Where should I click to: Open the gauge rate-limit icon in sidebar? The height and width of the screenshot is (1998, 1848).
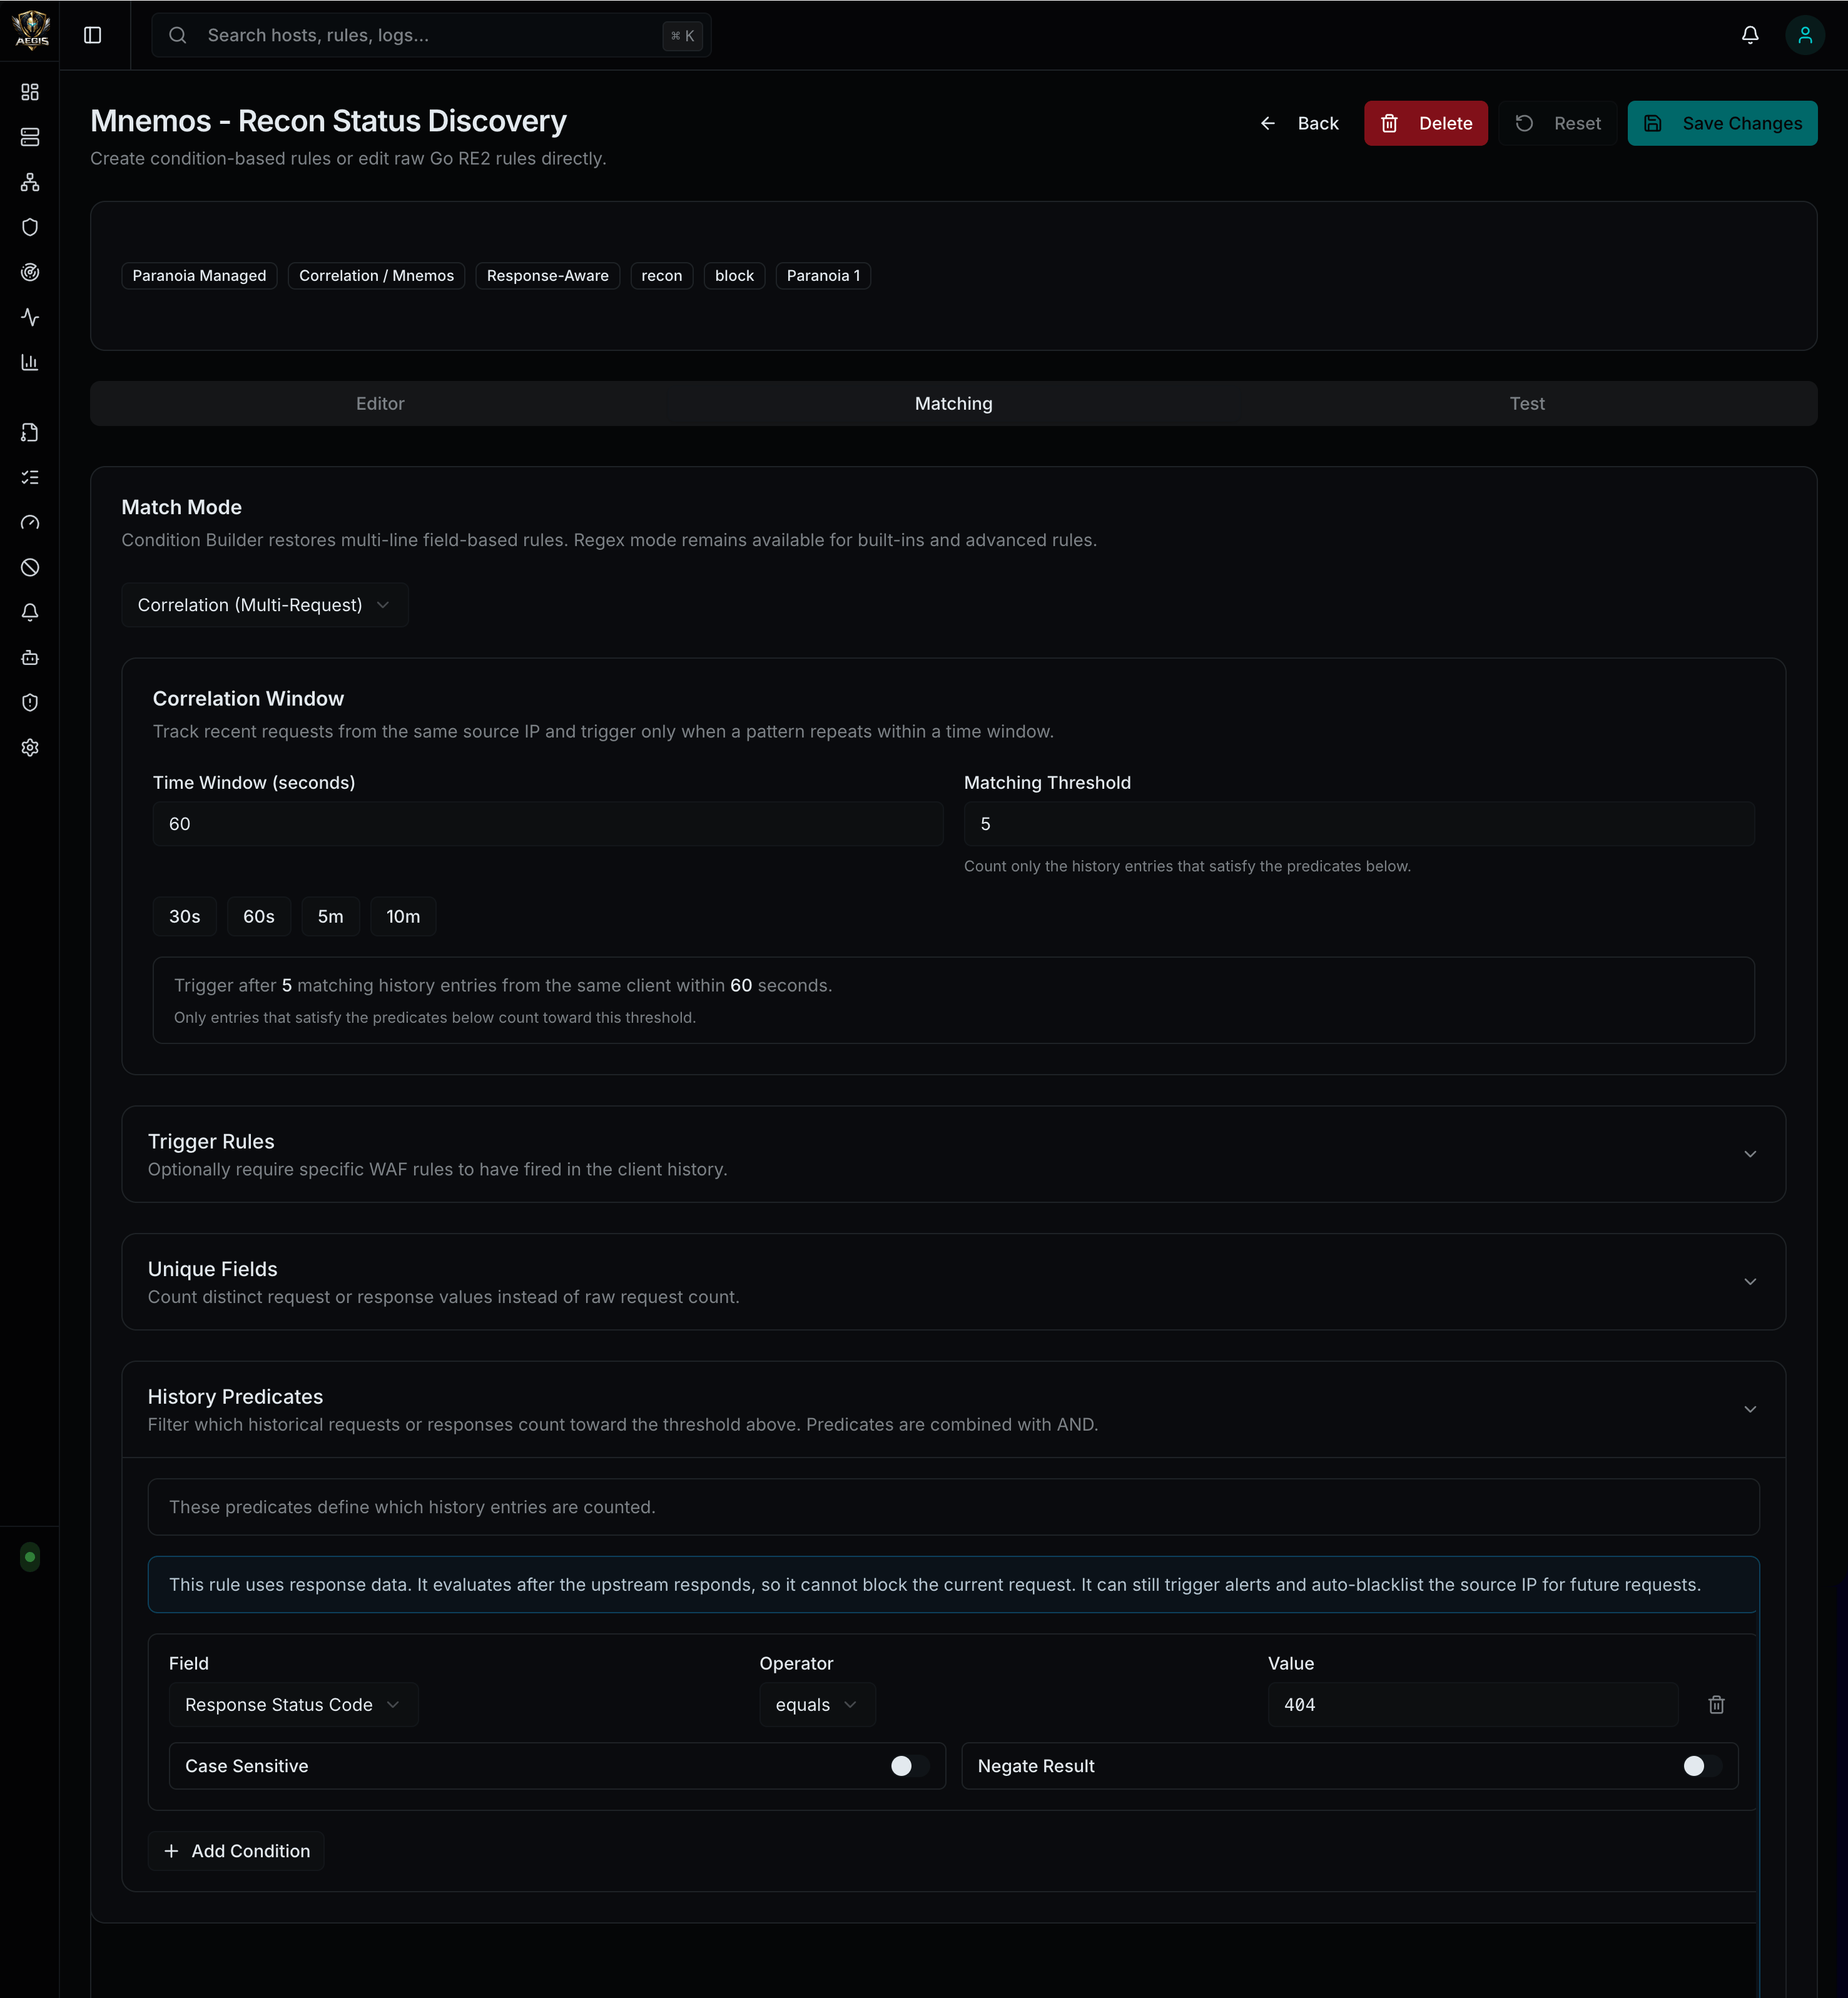(30, 522)
